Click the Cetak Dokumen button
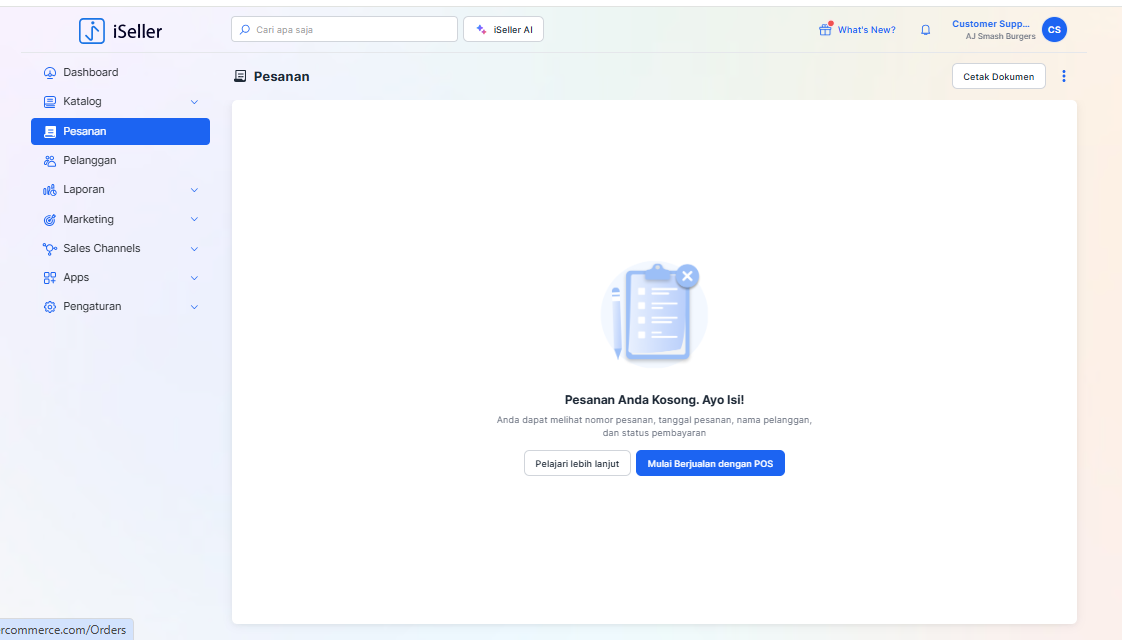 click(998, 76)
